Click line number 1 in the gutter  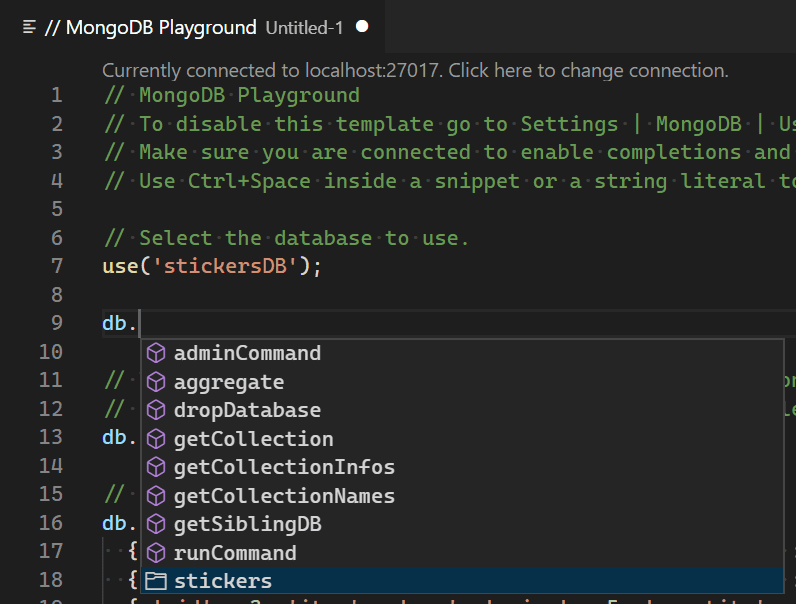55,95
